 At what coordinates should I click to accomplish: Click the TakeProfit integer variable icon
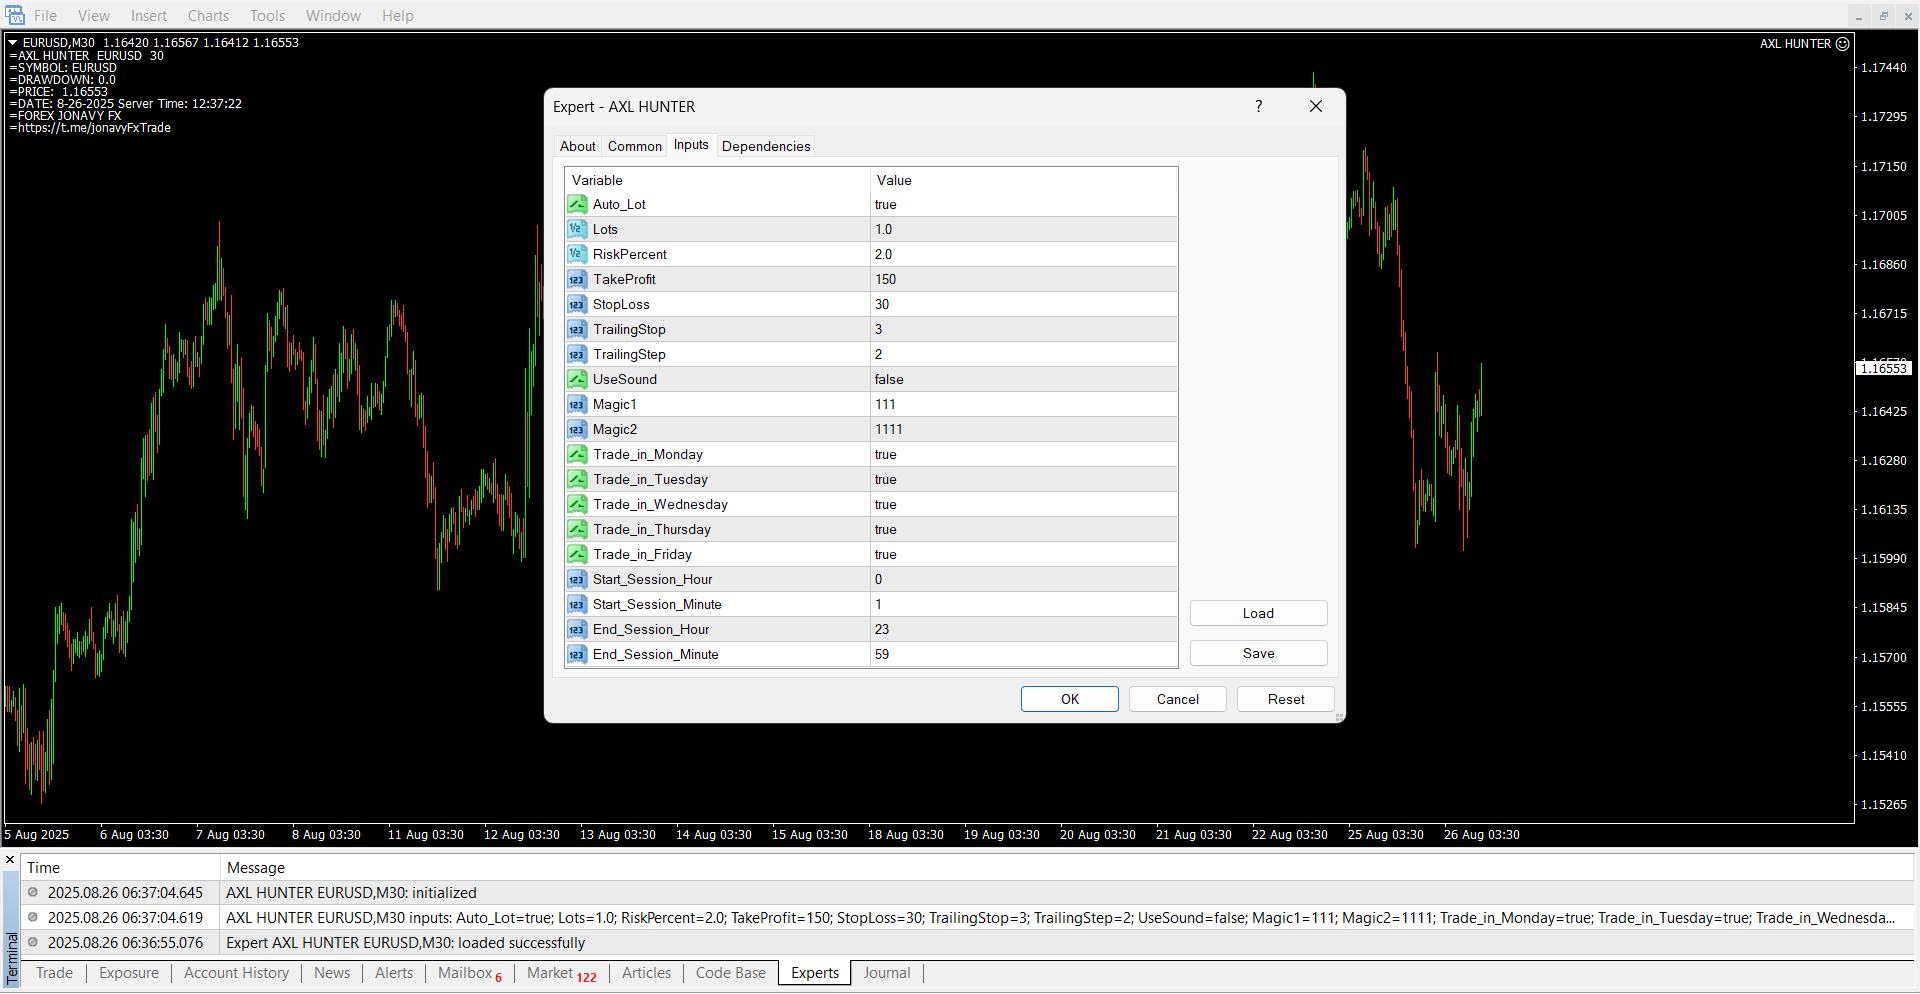tap(577, 280)
